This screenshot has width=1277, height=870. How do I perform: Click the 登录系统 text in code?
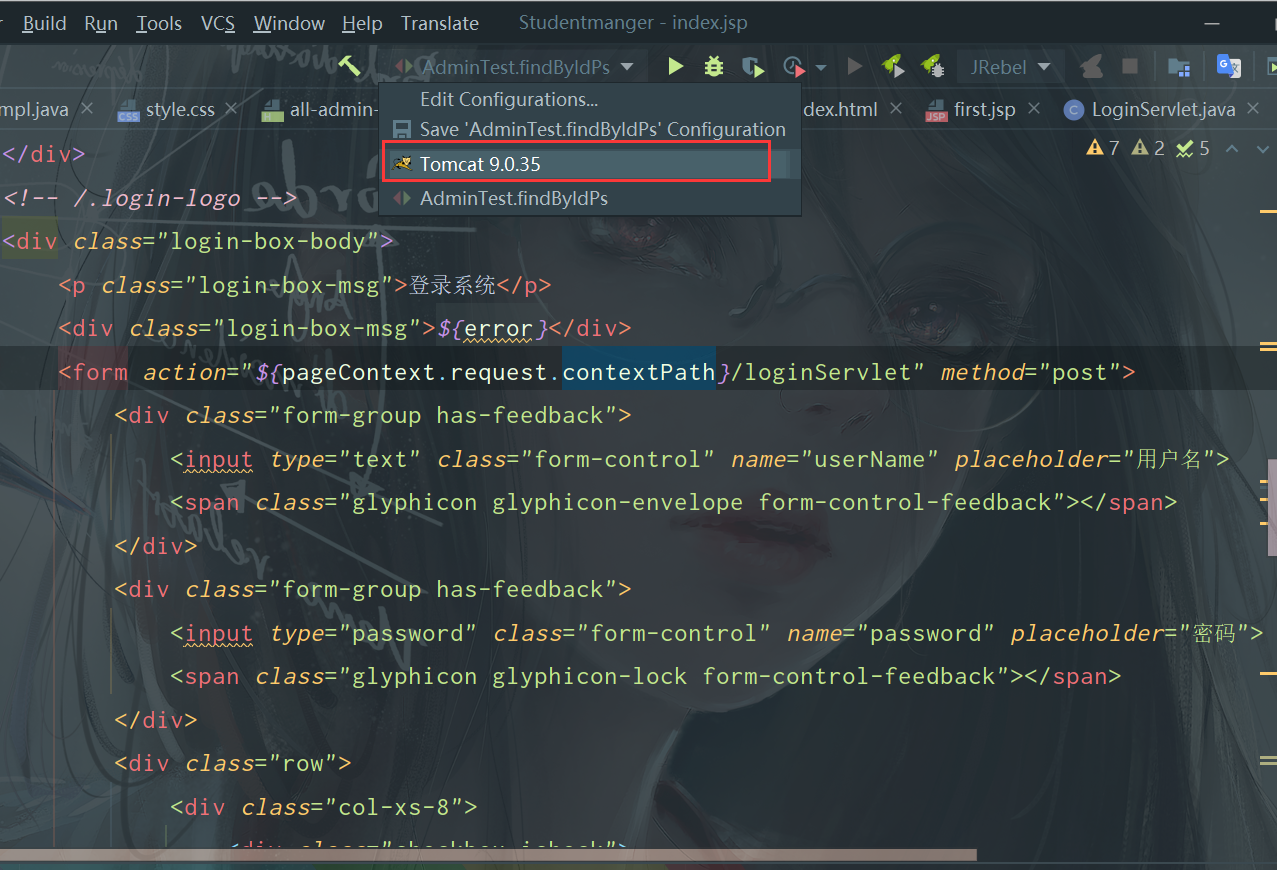click(452, 285)
